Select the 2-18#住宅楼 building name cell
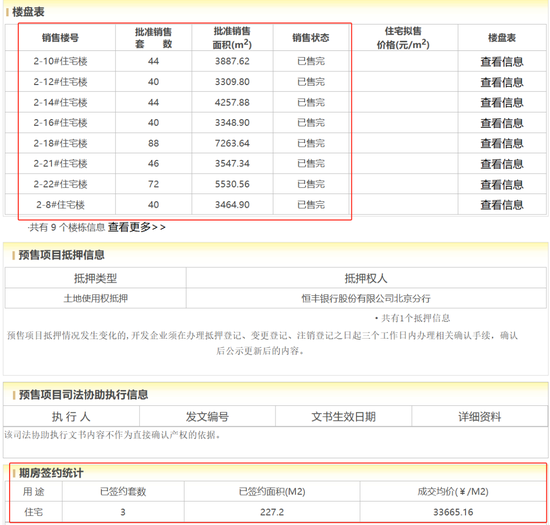This screenshot has width=550, height=525. click(60, 143)
